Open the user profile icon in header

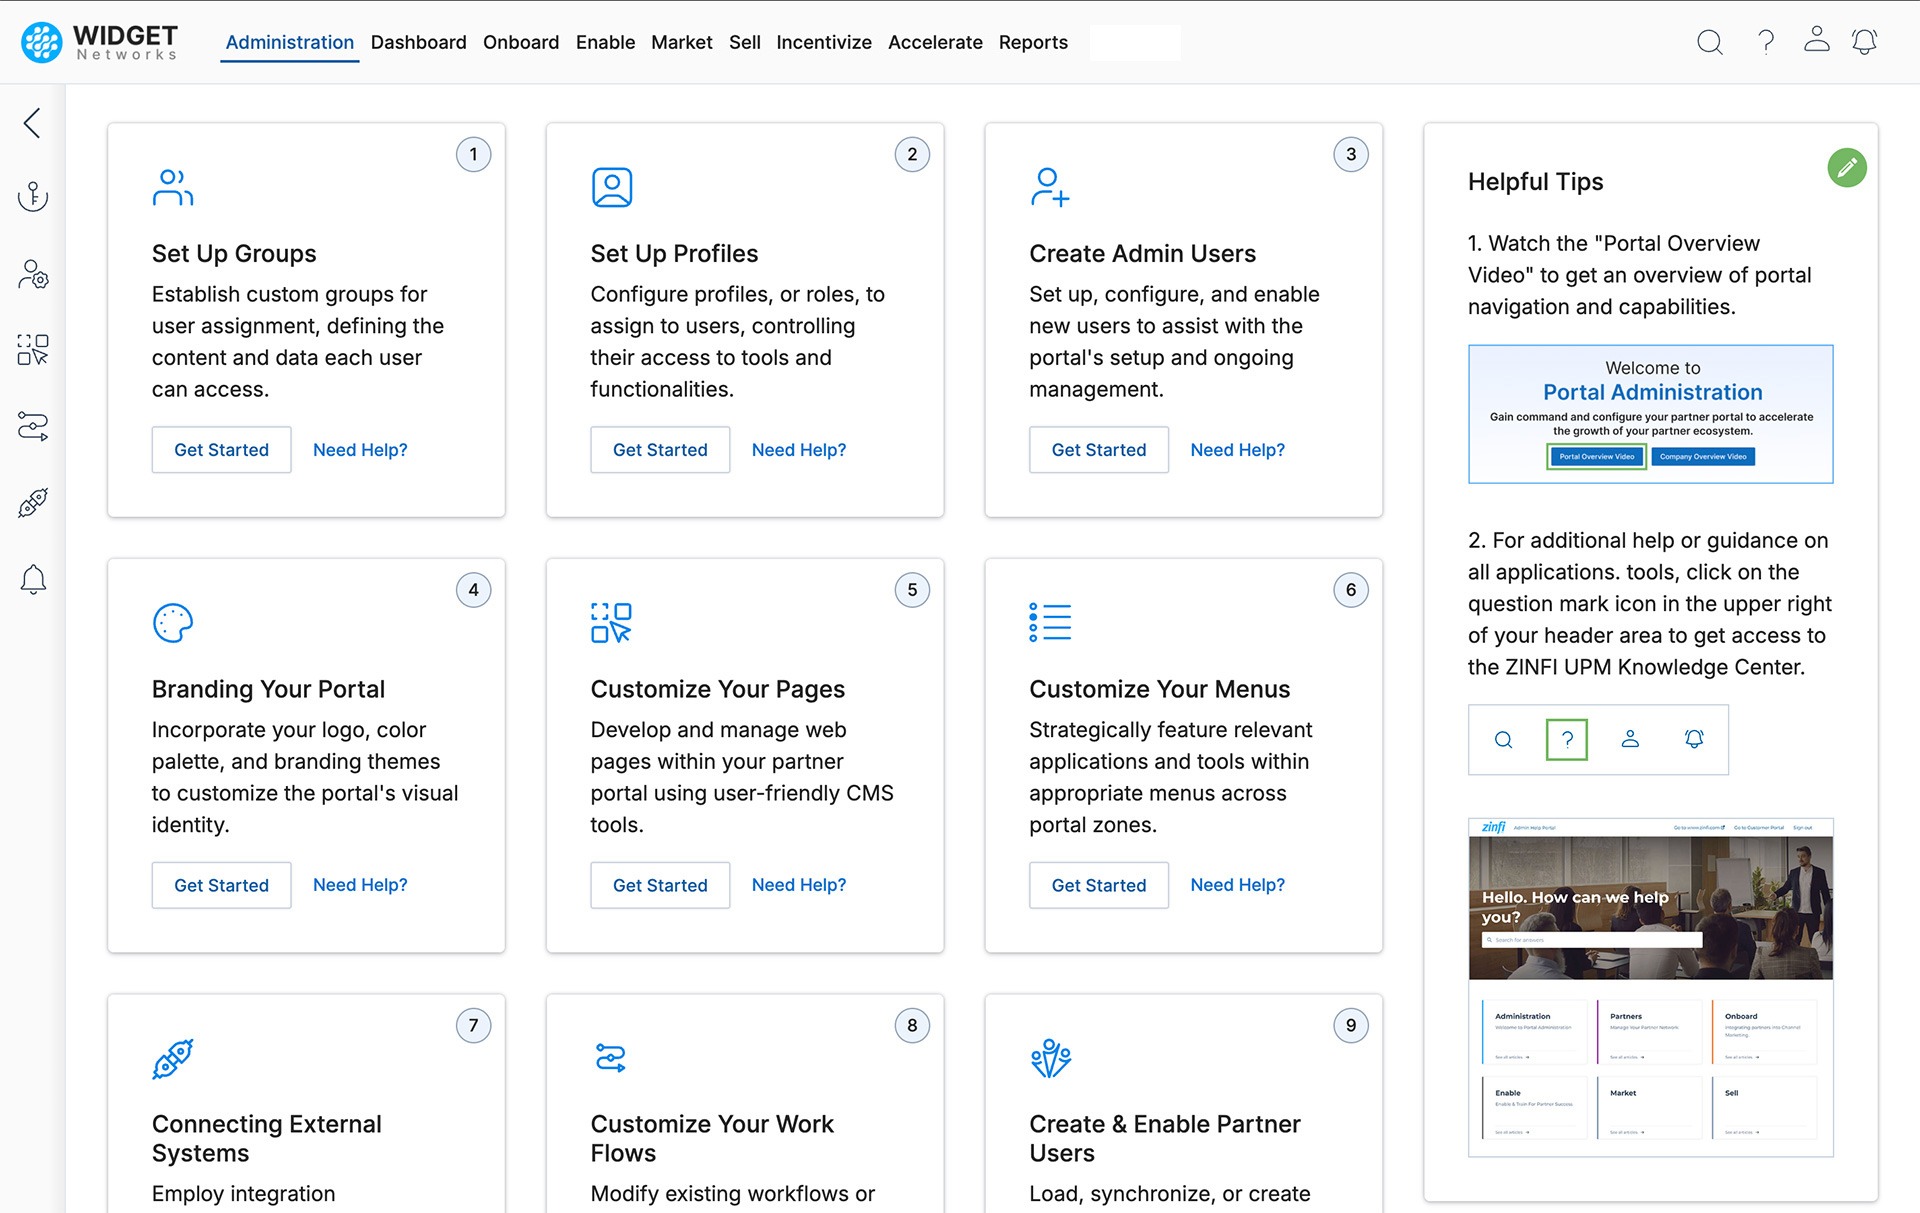coord(1816,42)
